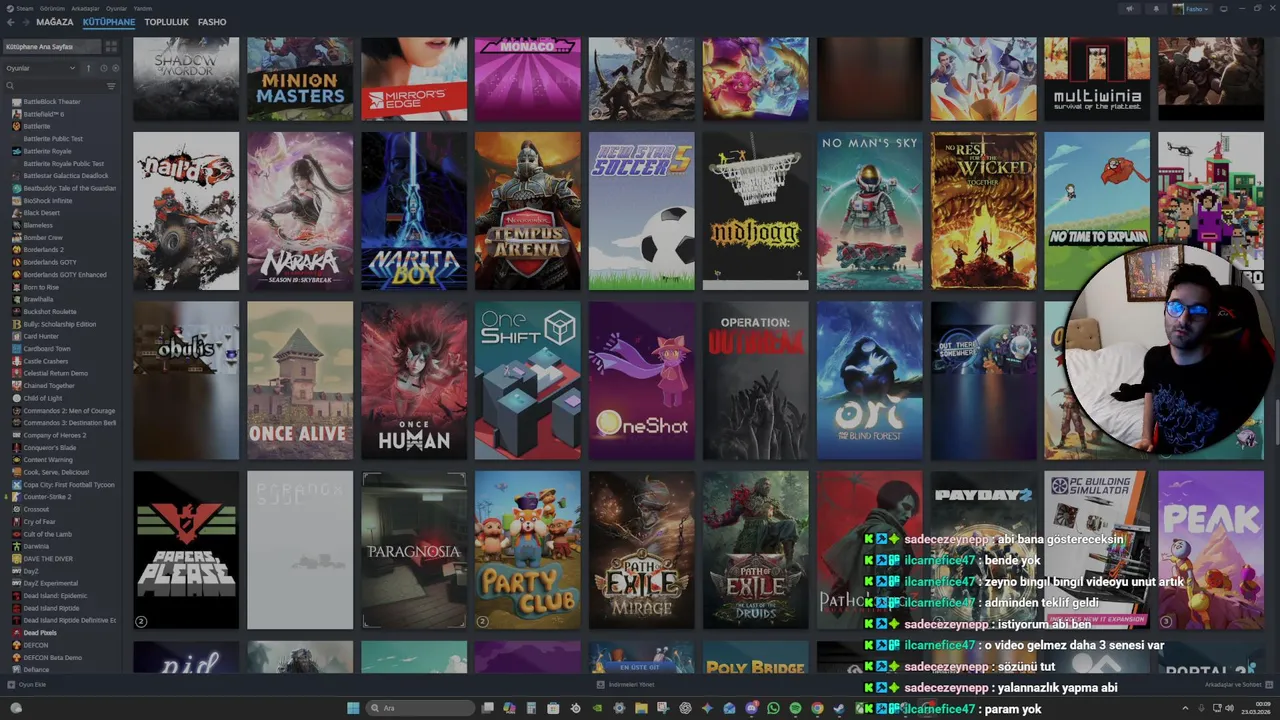The image size is (1280, 720).
Task: Select Dead Pixels in the sidebar
Action: [40, 633]
